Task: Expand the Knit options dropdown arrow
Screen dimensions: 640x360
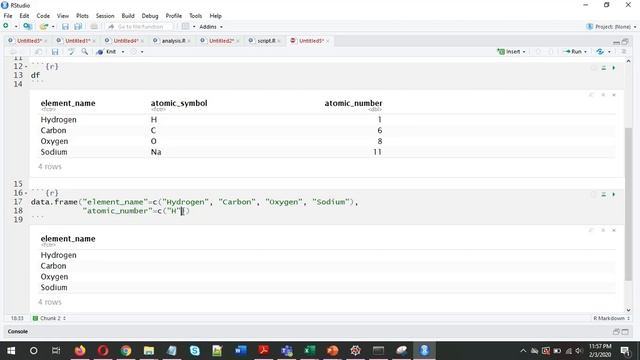Action: click(123, 52)
